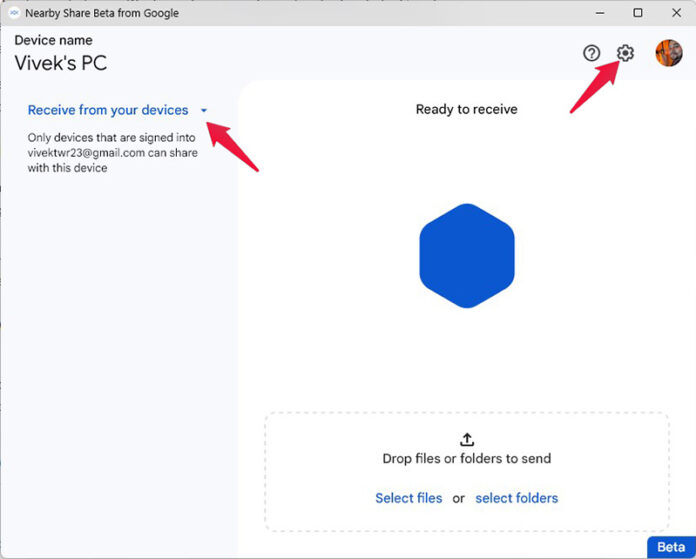Click the "Ready to receive" status text
Image resolution: width=696 pixels, height=559 pixels.
tap(466, 109)
